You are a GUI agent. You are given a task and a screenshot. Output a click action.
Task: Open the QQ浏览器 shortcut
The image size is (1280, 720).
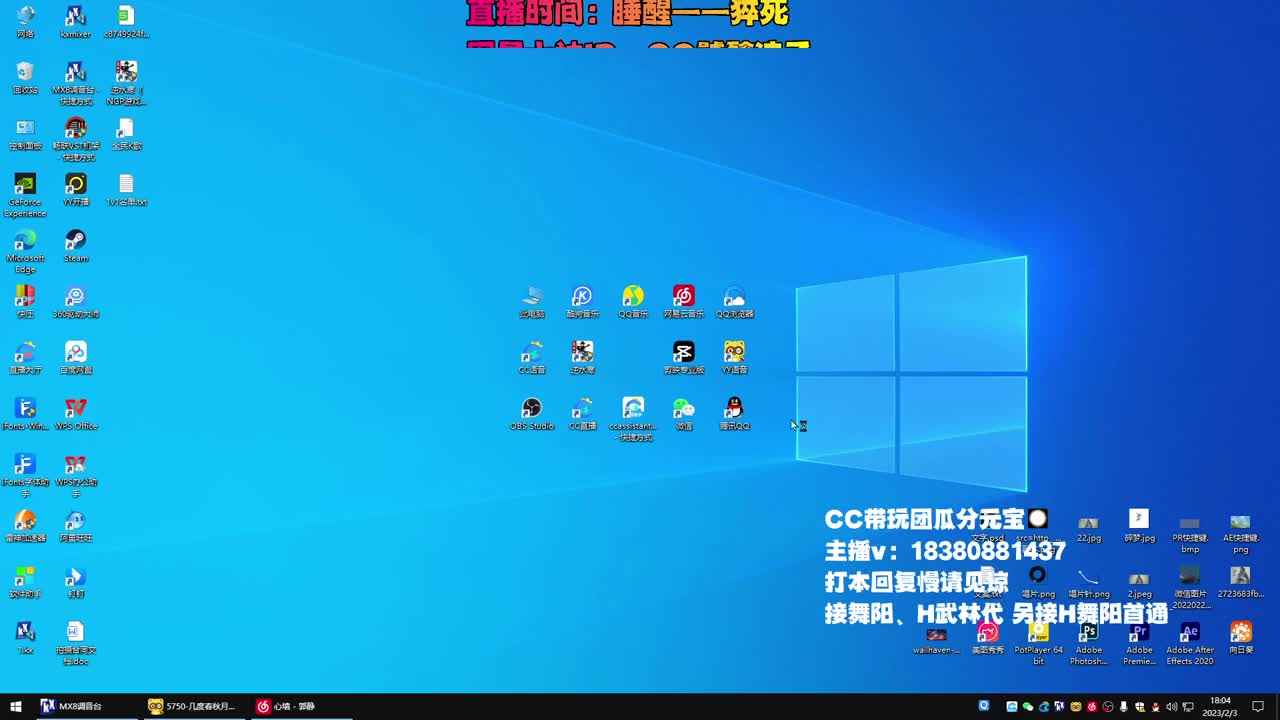735,302
